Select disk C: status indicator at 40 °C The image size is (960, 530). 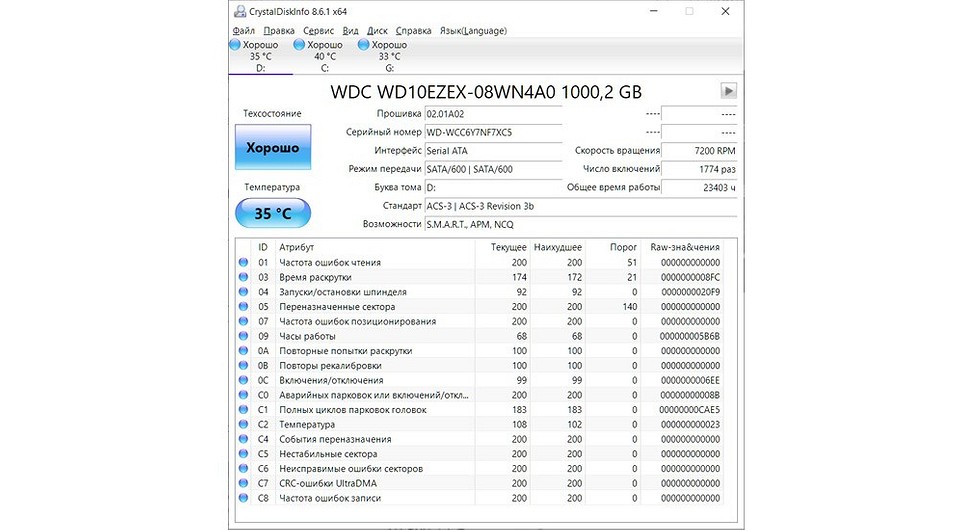tap(299, 45)
